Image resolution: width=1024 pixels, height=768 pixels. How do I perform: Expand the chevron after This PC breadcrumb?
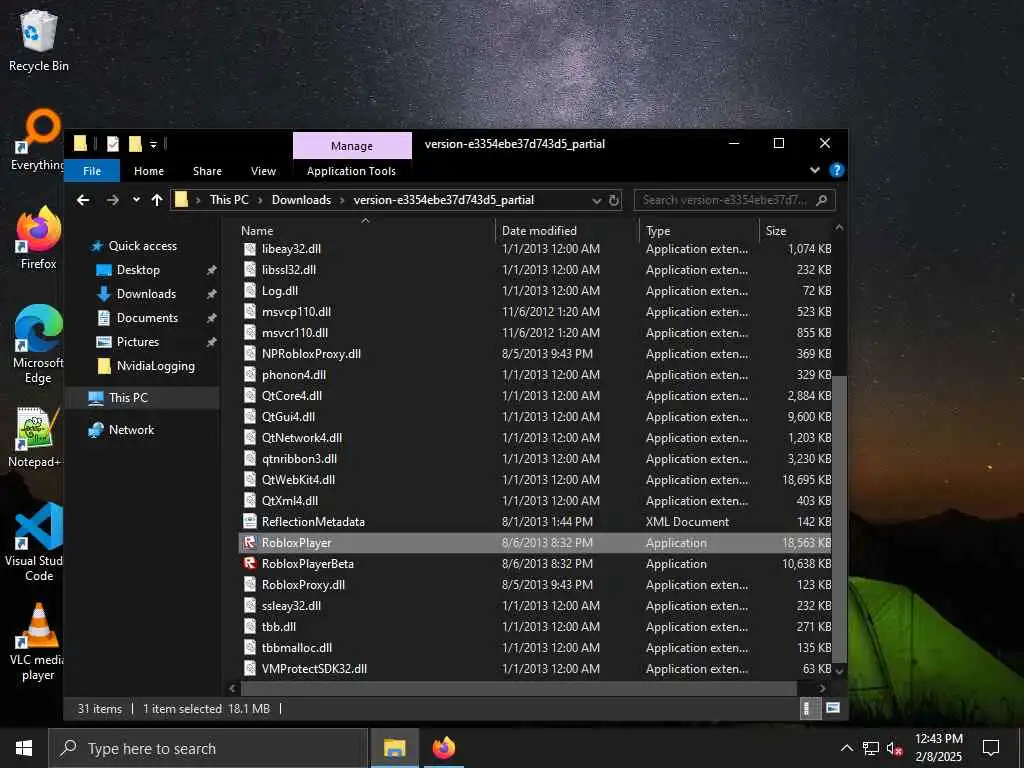click(x=260, y=200)
